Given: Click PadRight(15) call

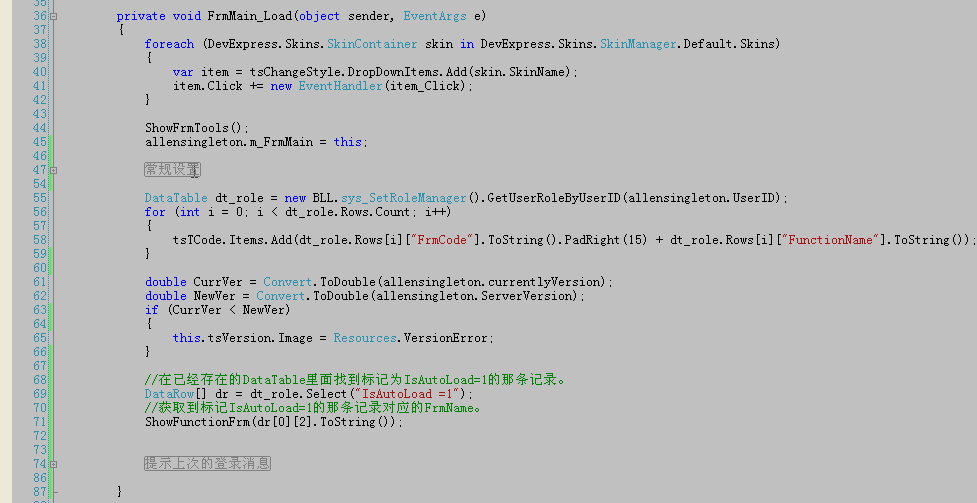Looking at the screenshot, I should coord(606,240).
